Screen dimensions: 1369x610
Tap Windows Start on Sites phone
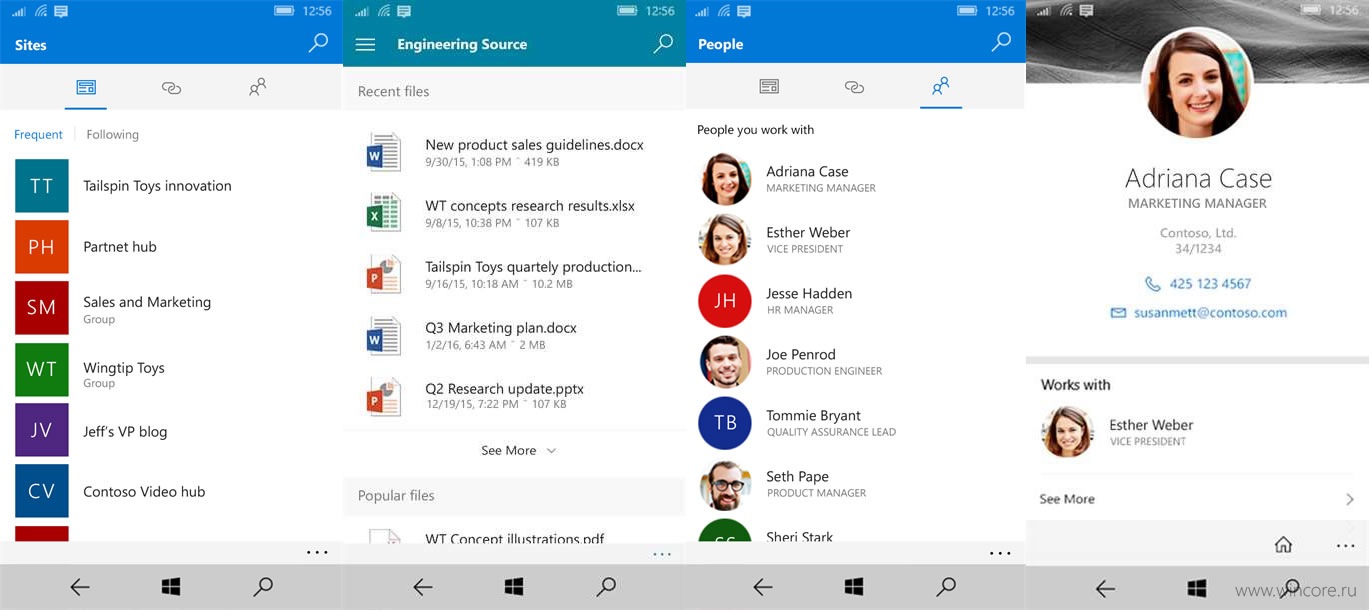(x=171, y=587)
